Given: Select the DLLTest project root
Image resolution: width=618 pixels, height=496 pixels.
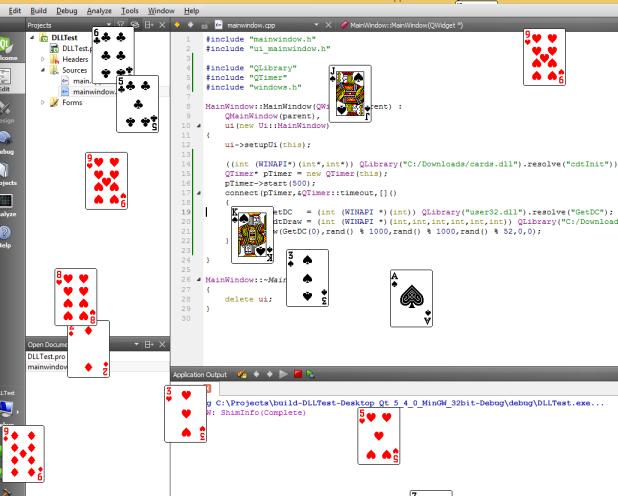Looking at the screenshot, I should point(64,37).
